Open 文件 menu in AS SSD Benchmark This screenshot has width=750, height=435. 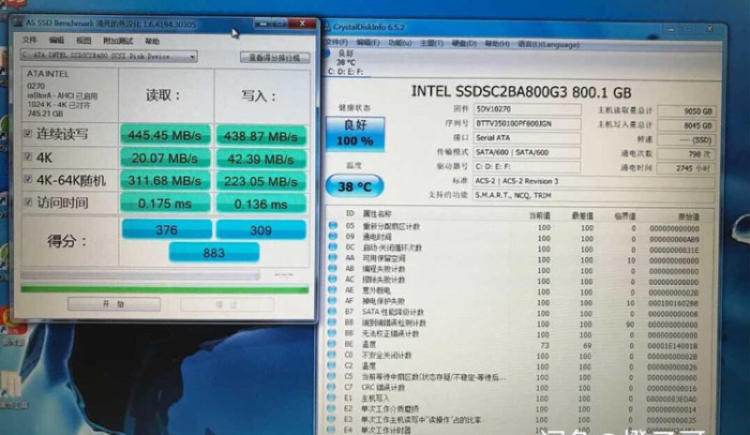click(x=29, y=40)
